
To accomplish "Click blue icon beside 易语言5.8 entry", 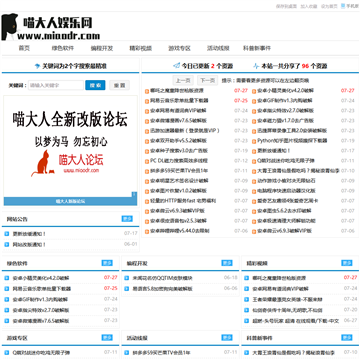I will click(127, 289).
